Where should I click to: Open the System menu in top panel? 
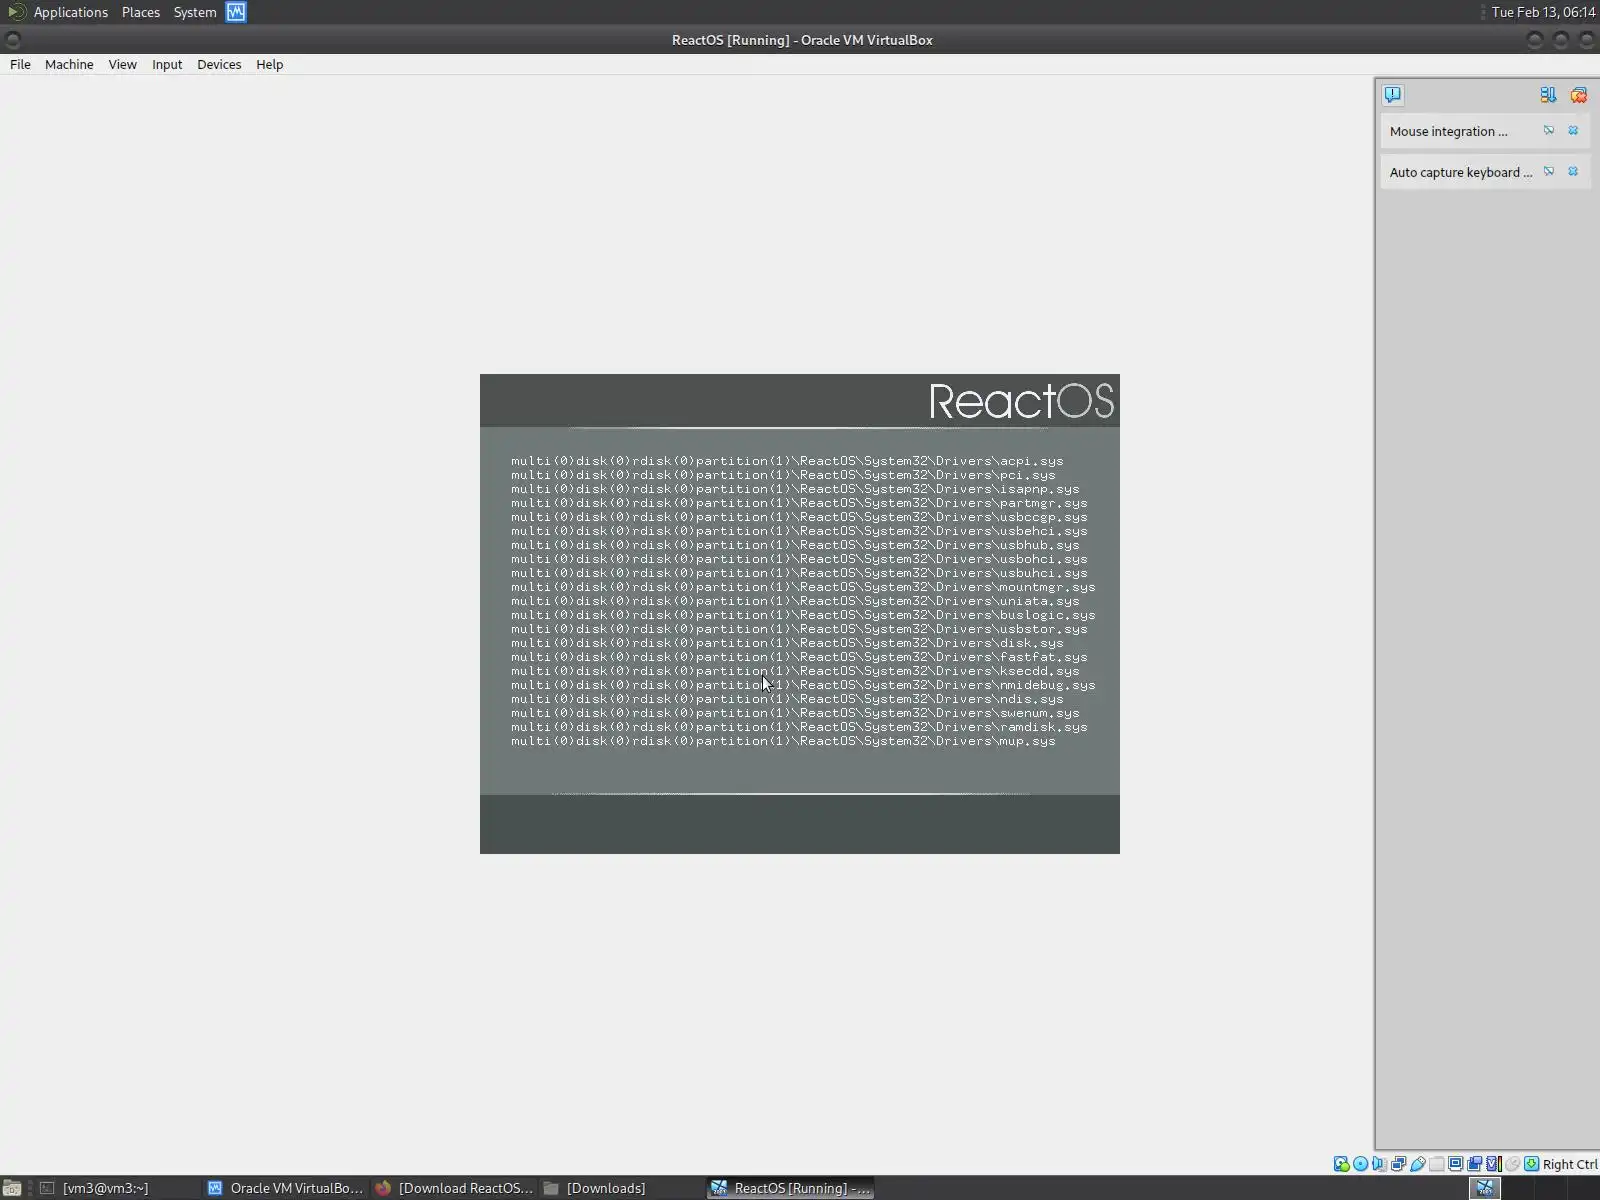195,12
